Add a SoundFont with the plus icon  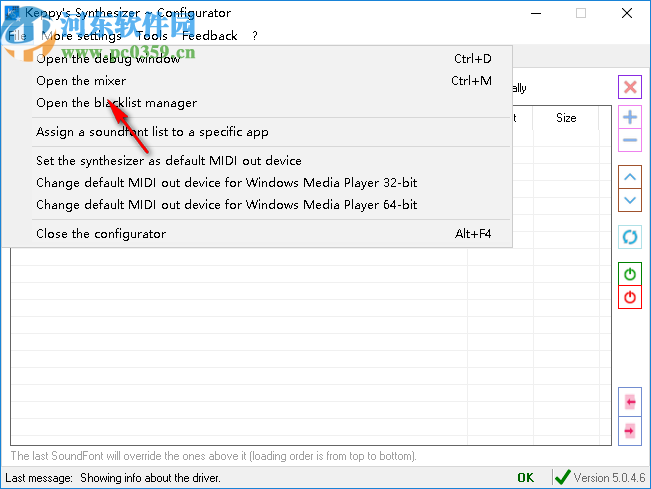point(630,117)
